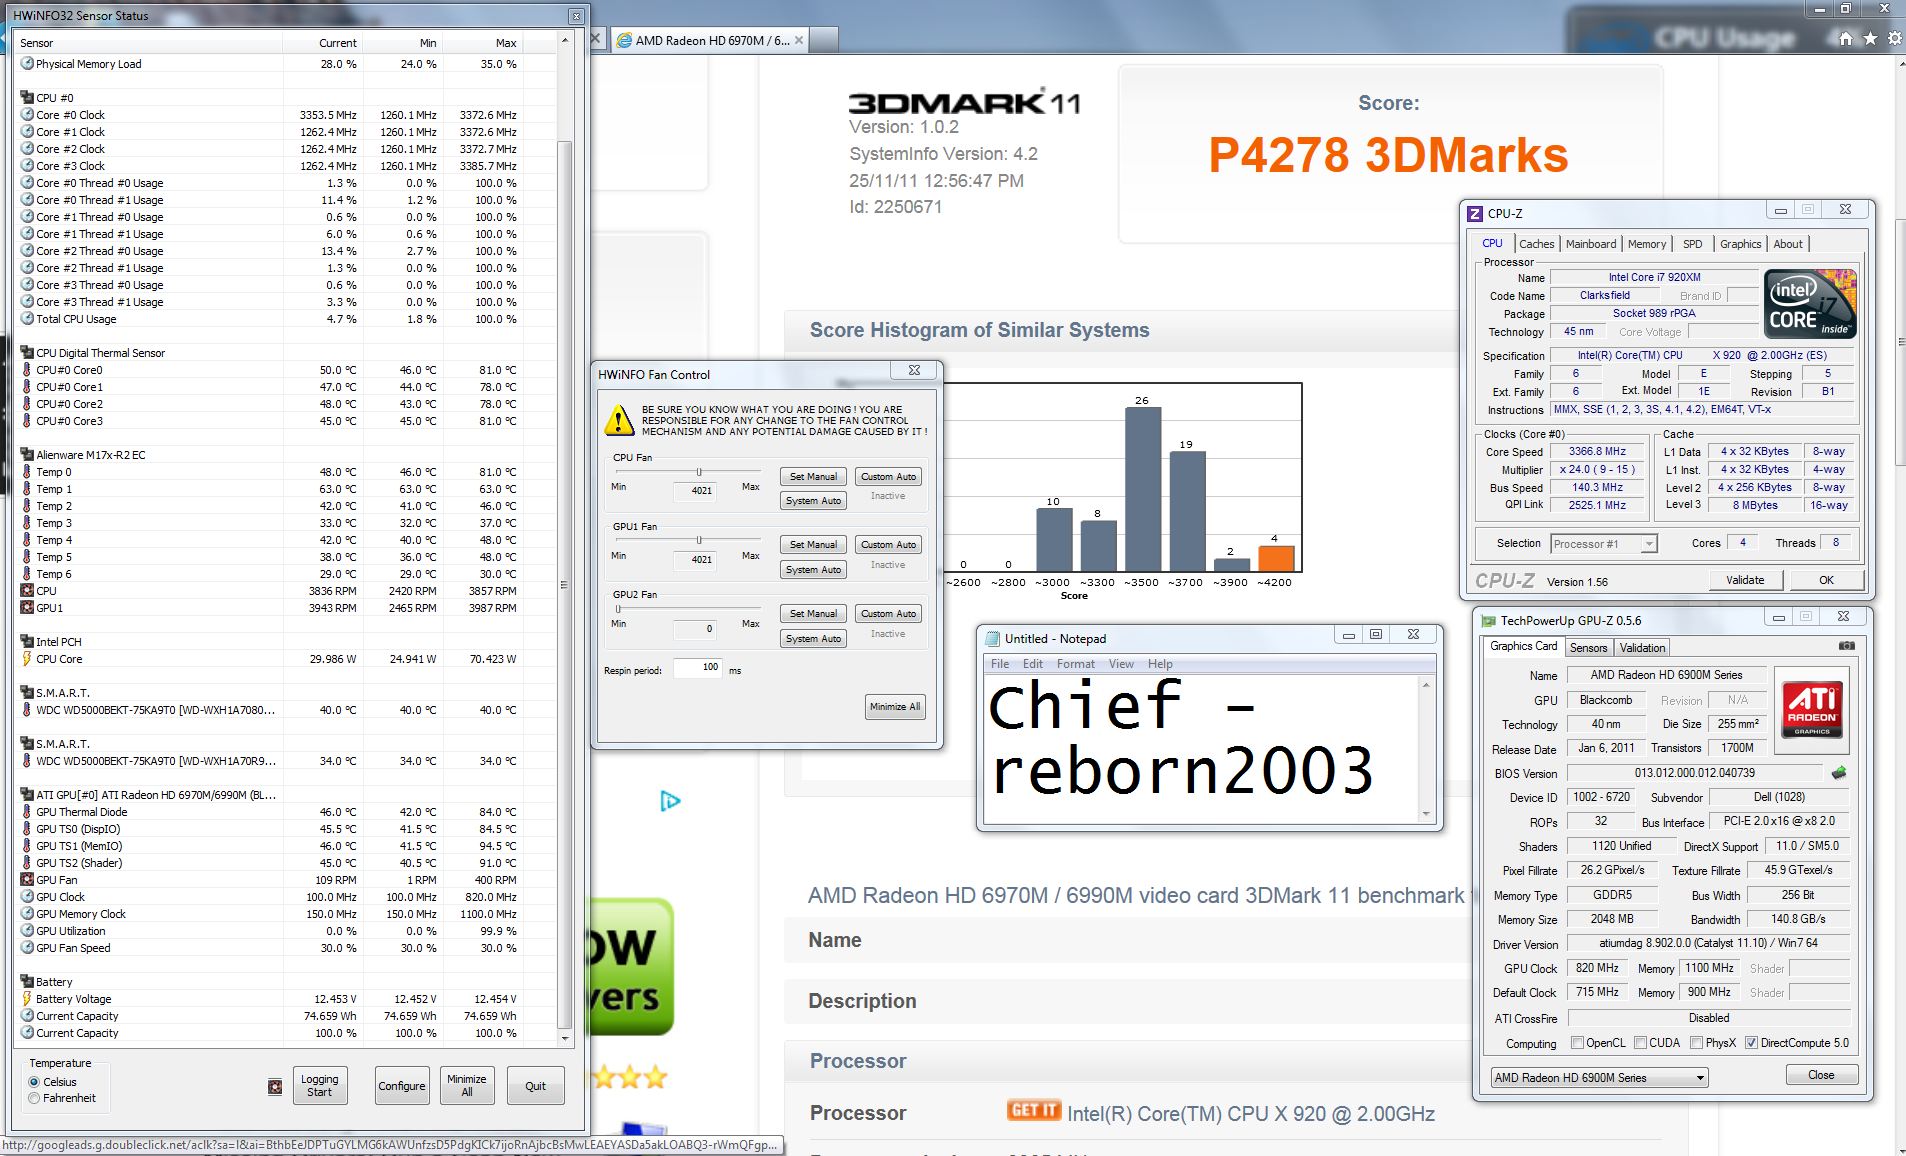
Task: Click the blue AdChoices triangle icon
Action: [670, 801]
